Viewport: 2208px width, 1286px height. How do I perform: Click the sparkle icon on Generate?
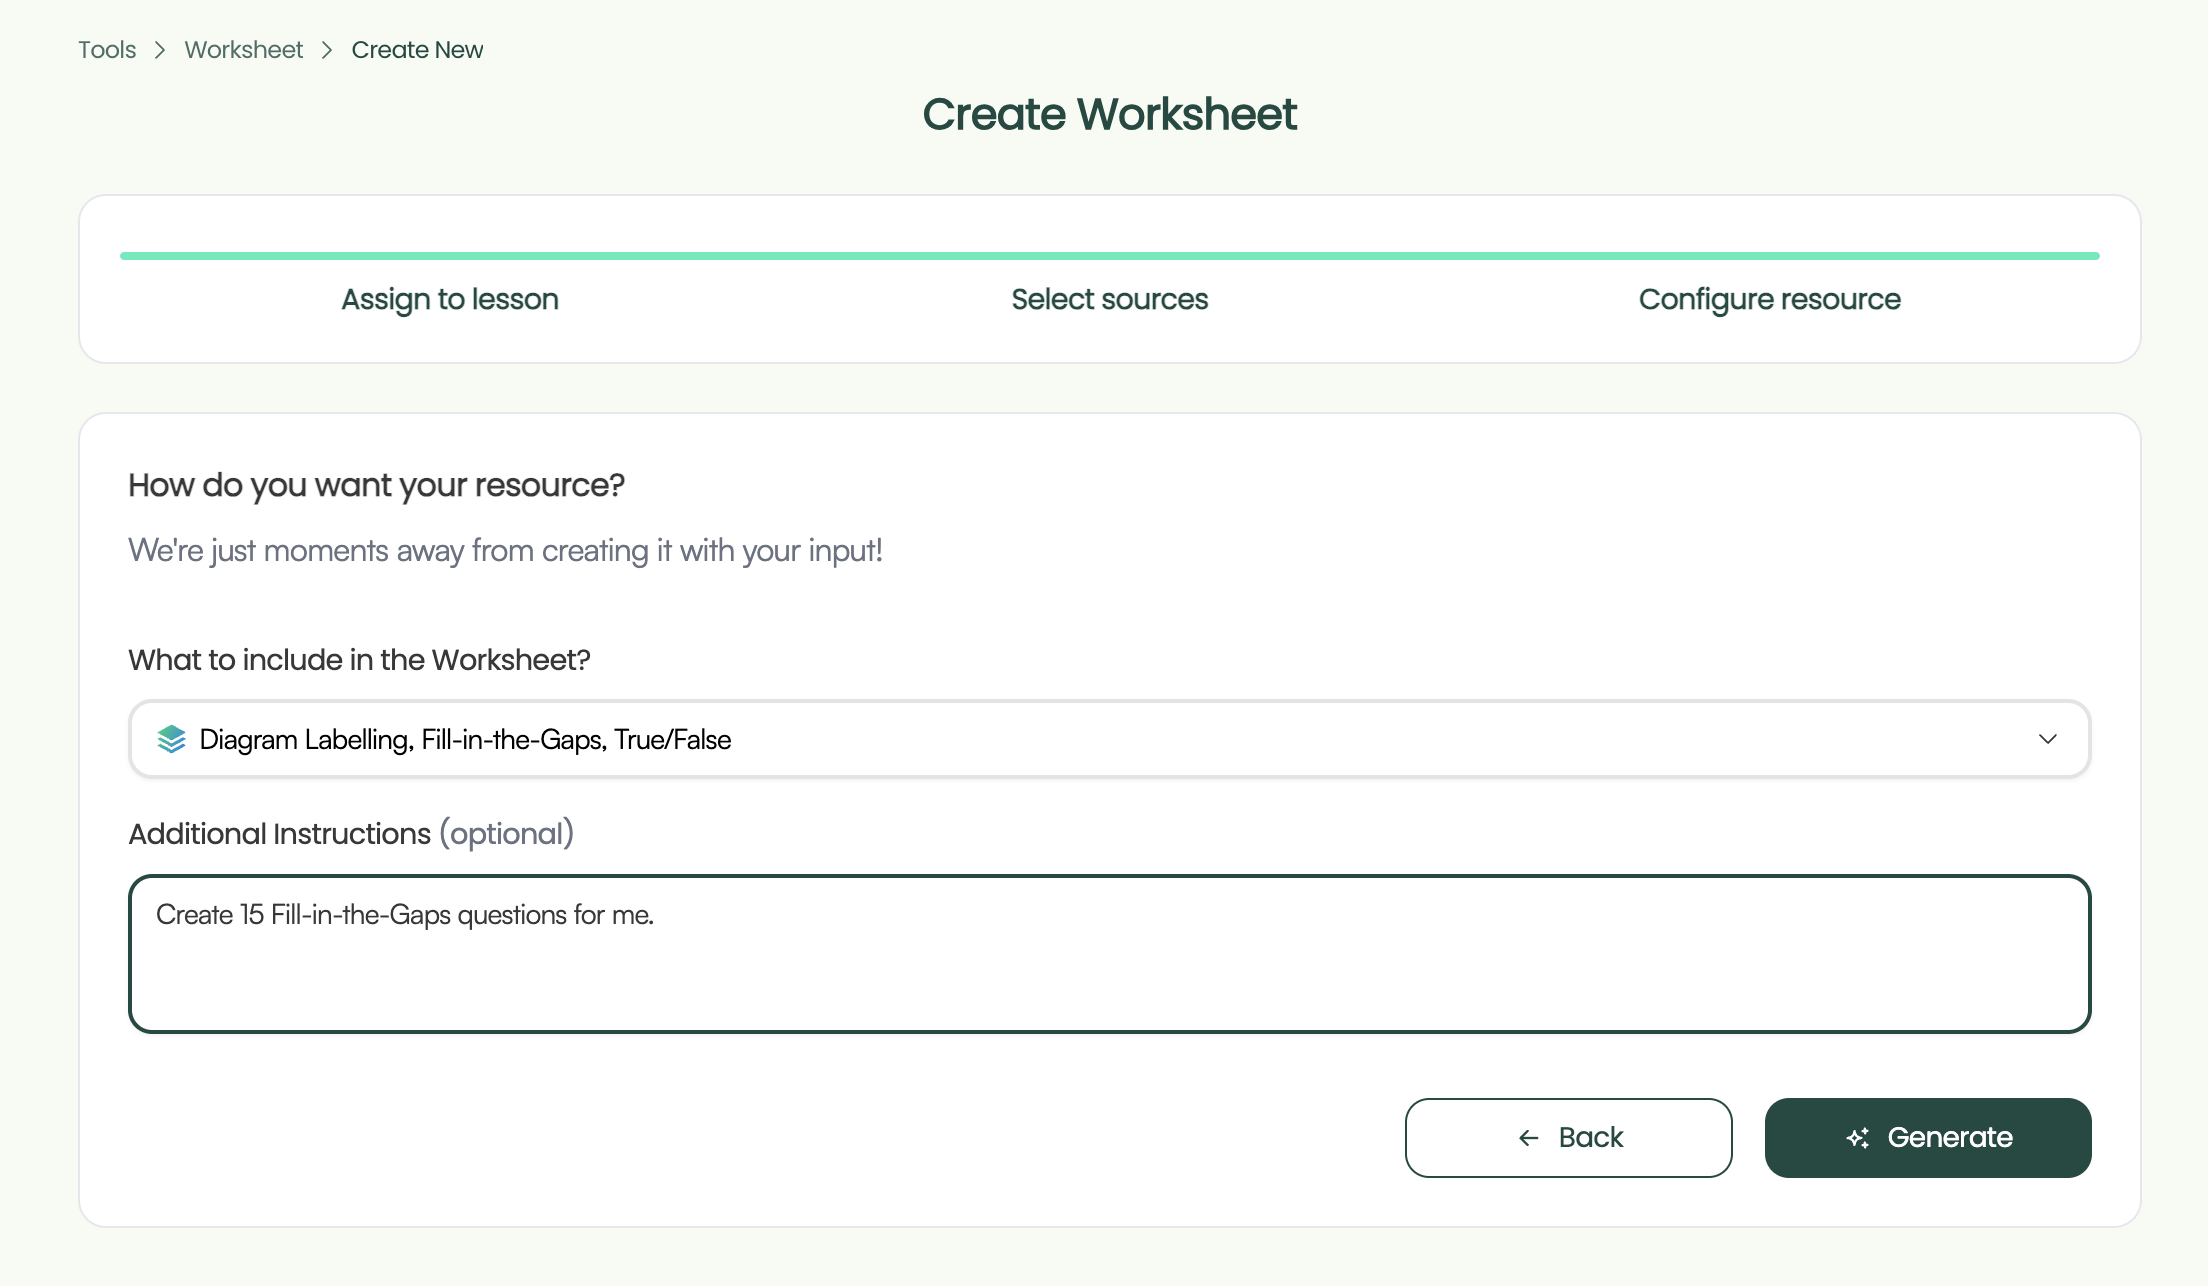(1858, 1138)
